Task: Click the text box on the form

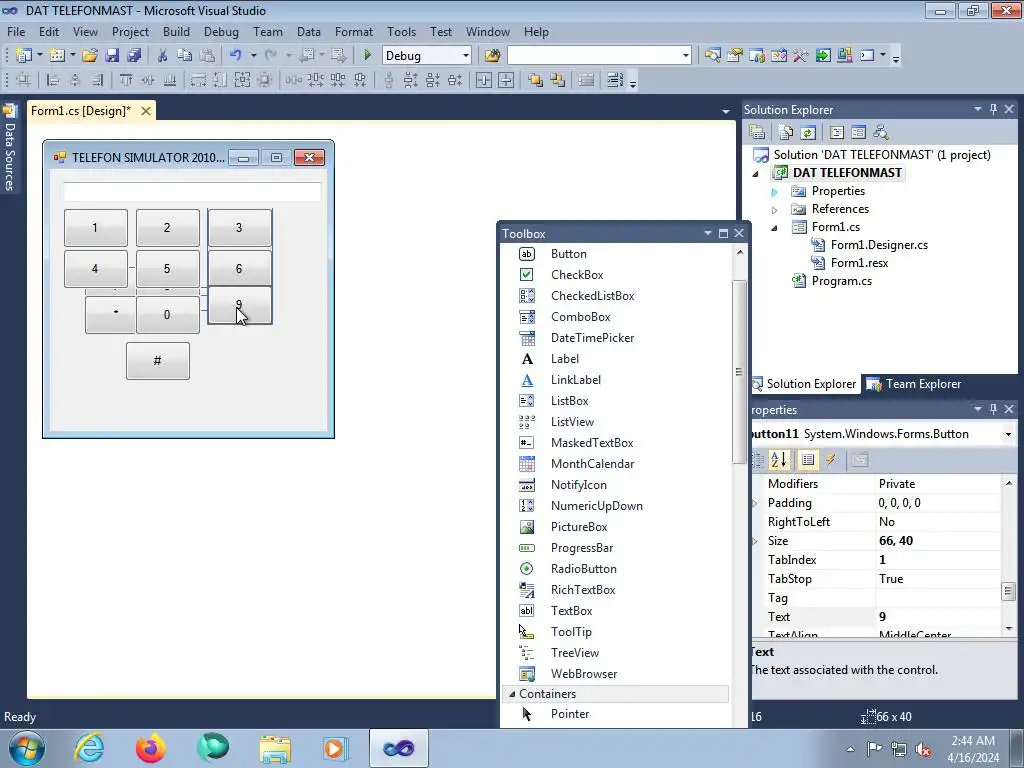Action: point(192,192)
